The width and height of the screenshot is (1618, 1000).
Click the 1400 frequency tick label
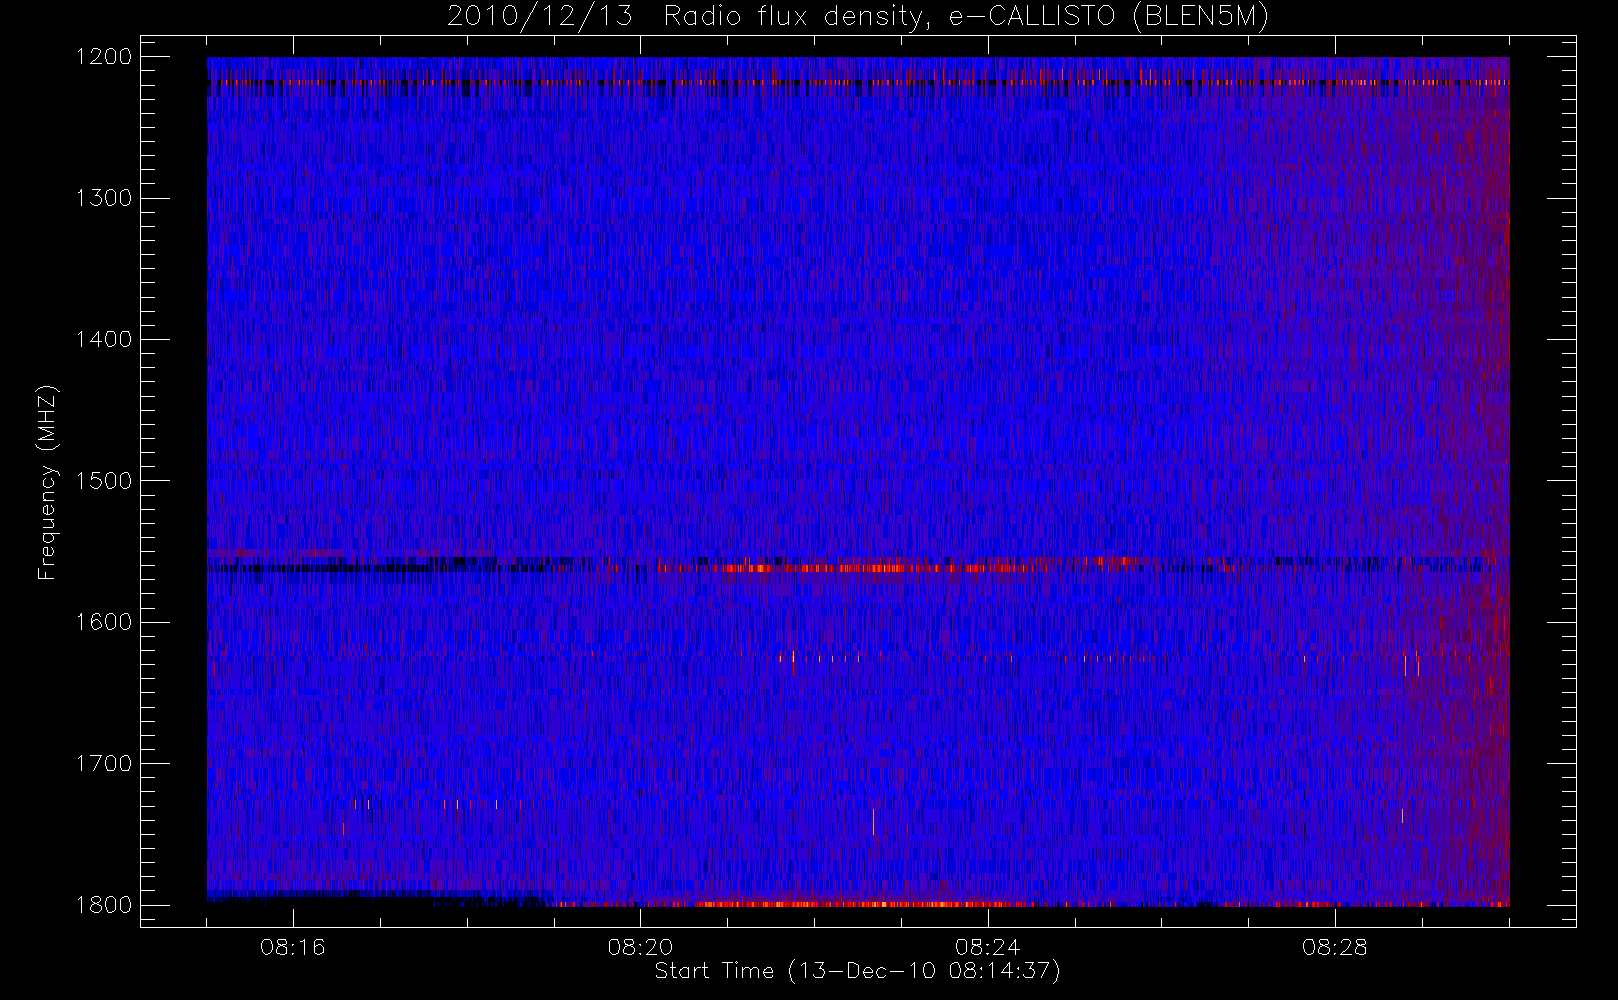104,340
